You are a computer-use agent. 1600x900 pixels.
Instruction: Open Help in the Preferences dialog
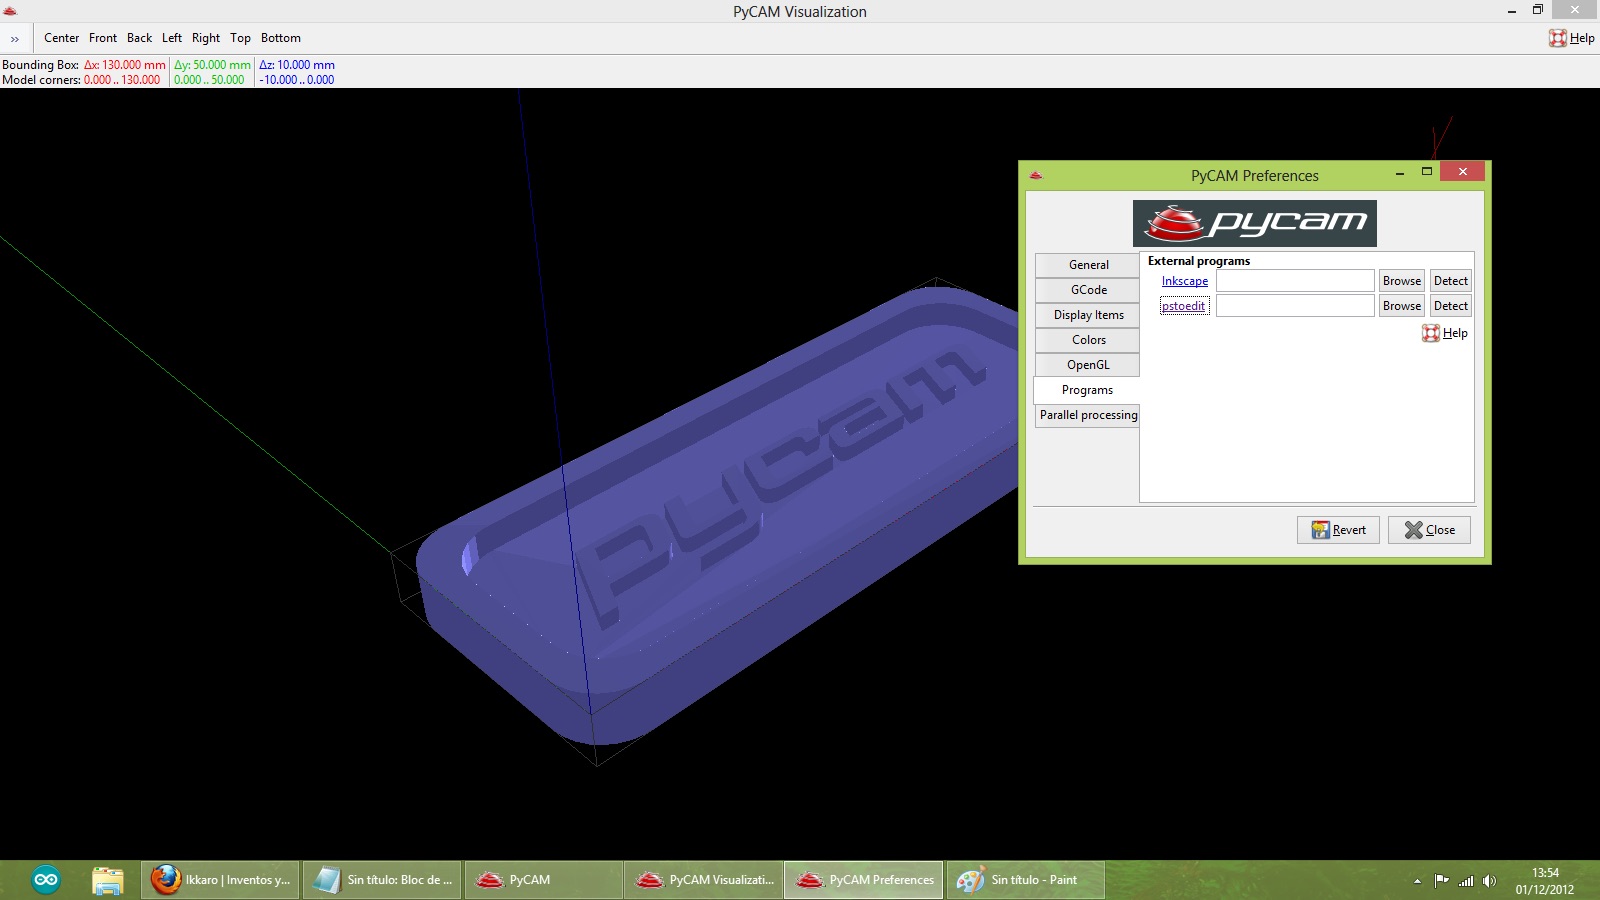[x=1445, y=333]
